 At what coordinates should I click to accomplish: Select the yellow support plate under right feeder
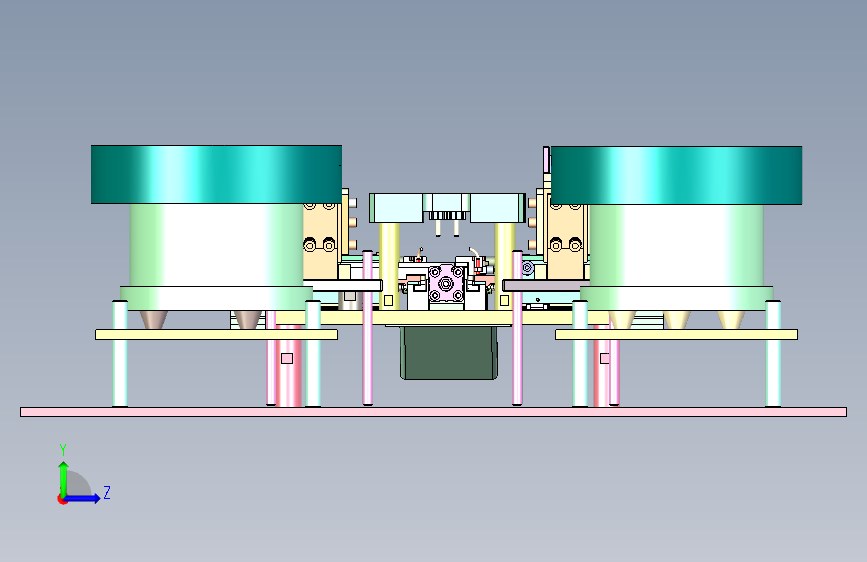pyautogui.click(x=676, y=335)
